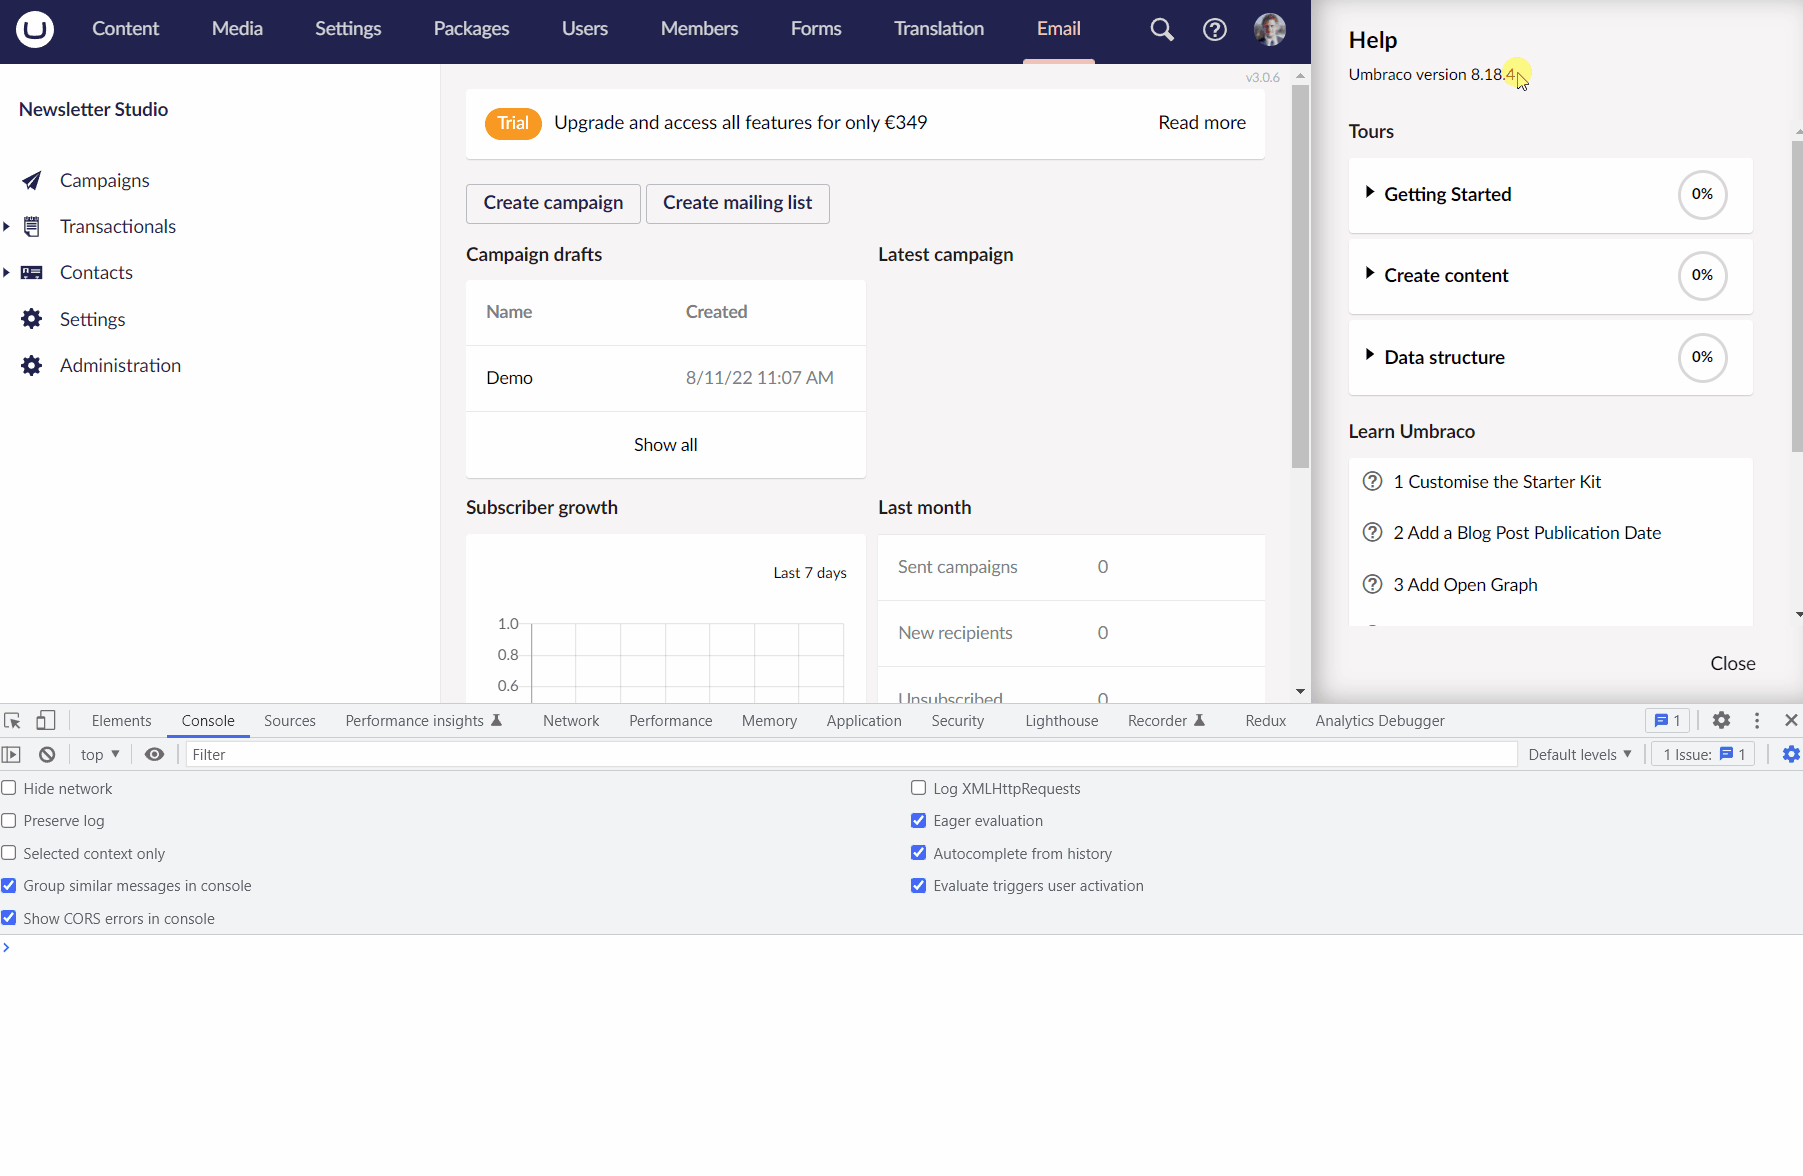The width and height of the screenshot is (1803, 1176).
Task: Create a live expression with eye icon
Action: click(x=154, y=755)
